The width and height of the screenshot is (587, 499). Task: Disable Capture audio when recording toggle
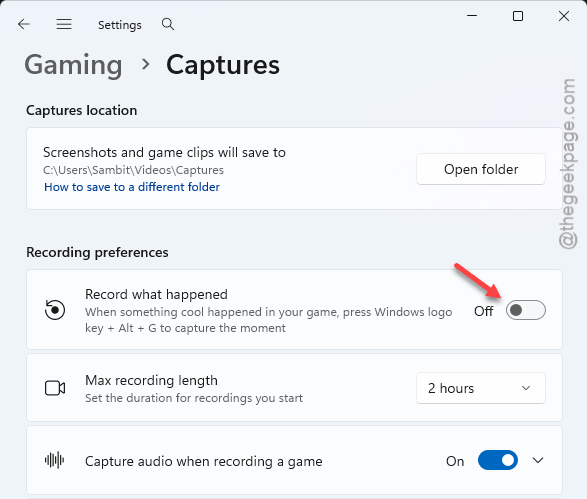click(498, 460)
